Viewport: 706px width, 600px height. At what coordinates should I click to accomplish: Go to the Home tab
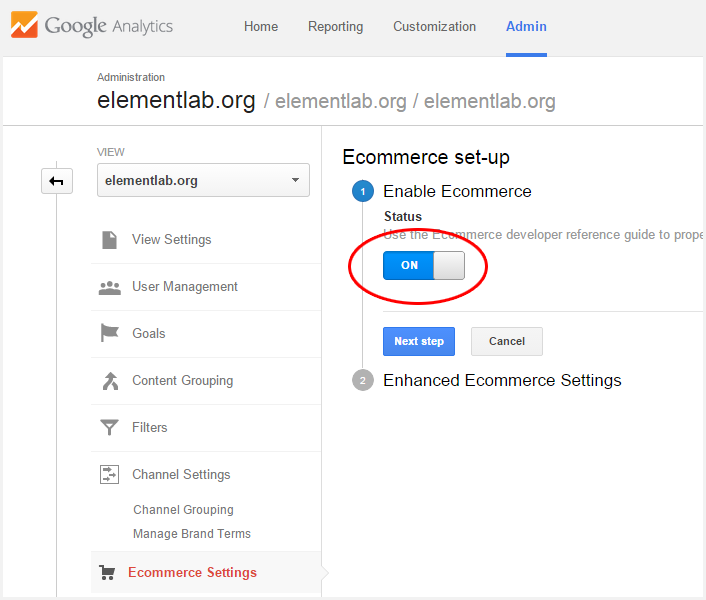point(261,27)
